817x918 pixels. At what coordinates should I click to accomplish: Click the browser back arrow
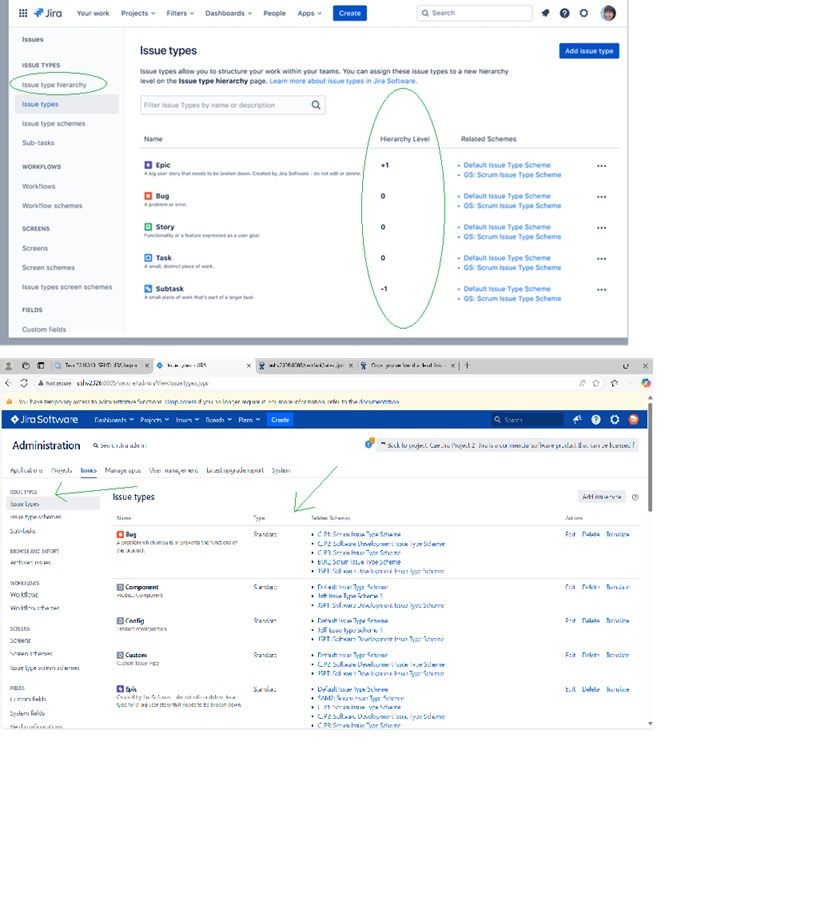(8, 383)
